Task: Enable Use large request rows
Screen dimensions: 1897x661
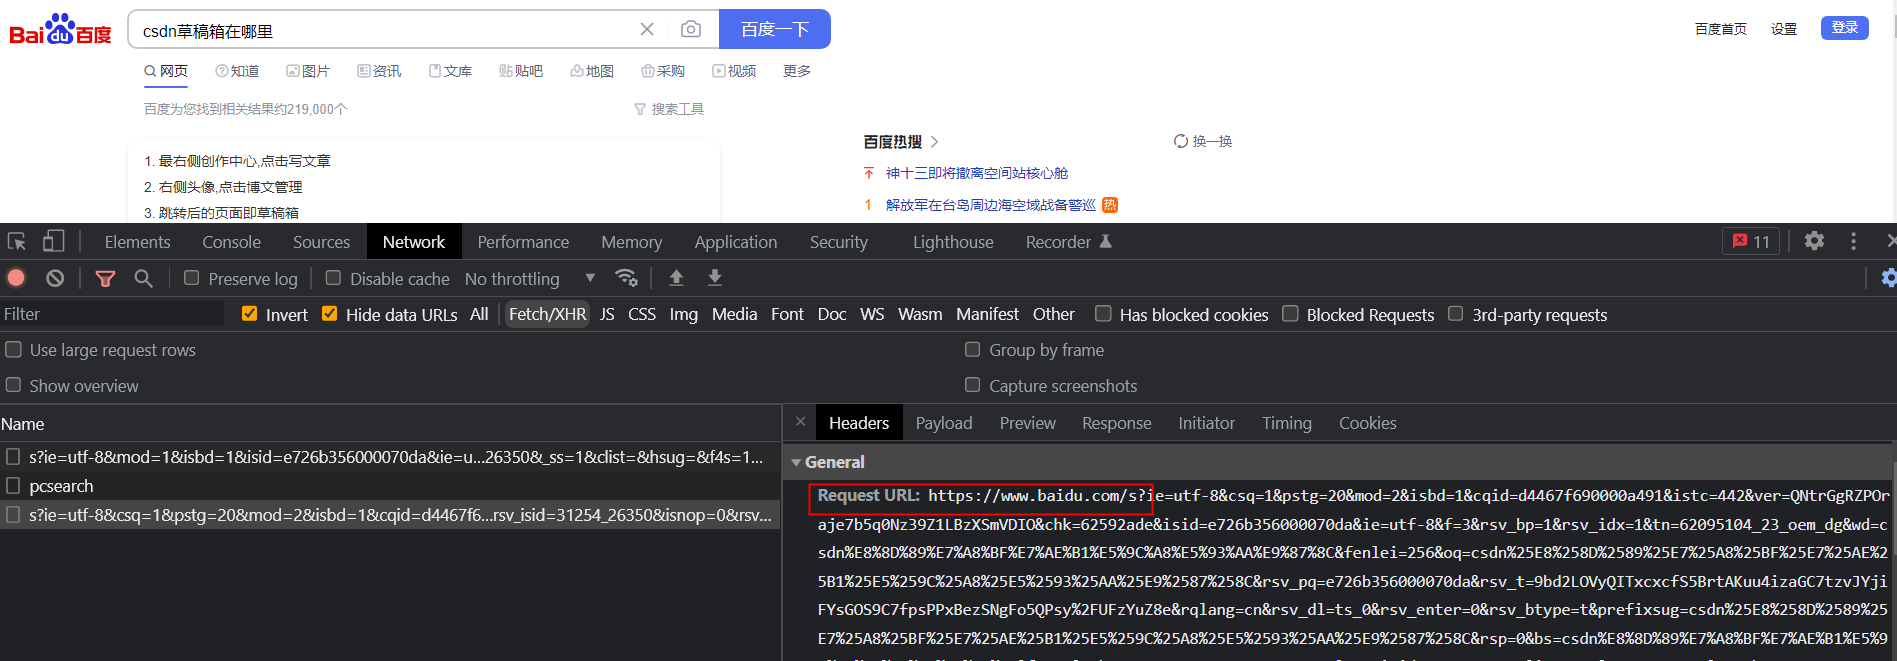Action: [x=14, y=350]
